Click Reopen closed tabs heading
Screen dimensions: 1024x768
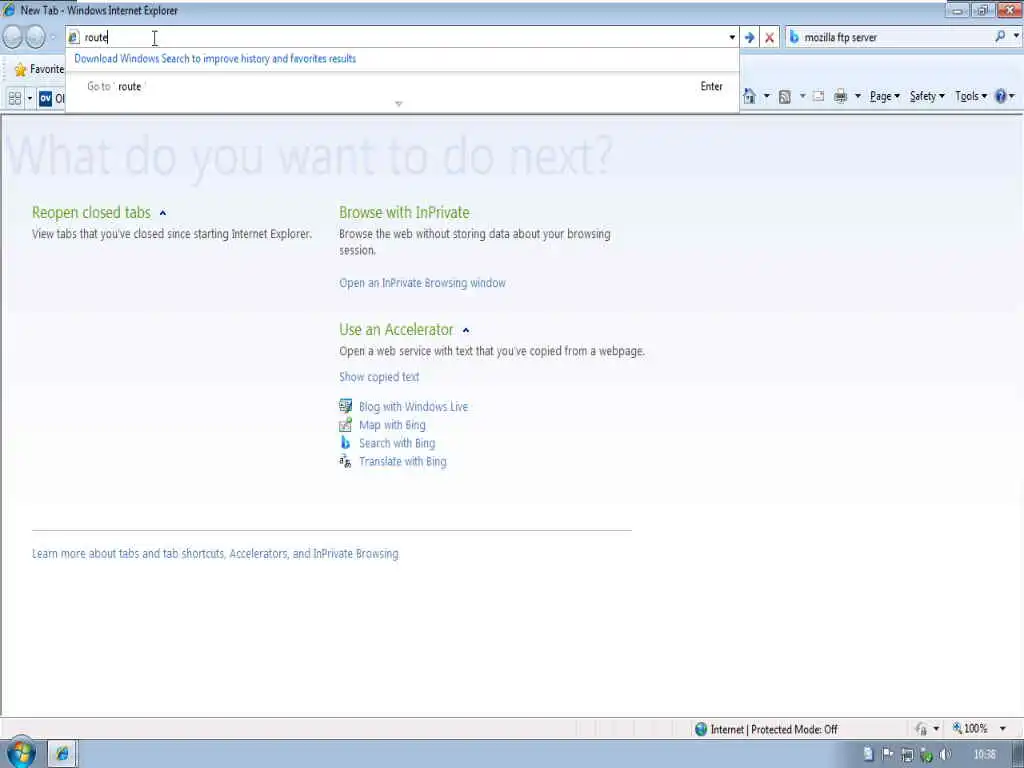click(91, 213)
